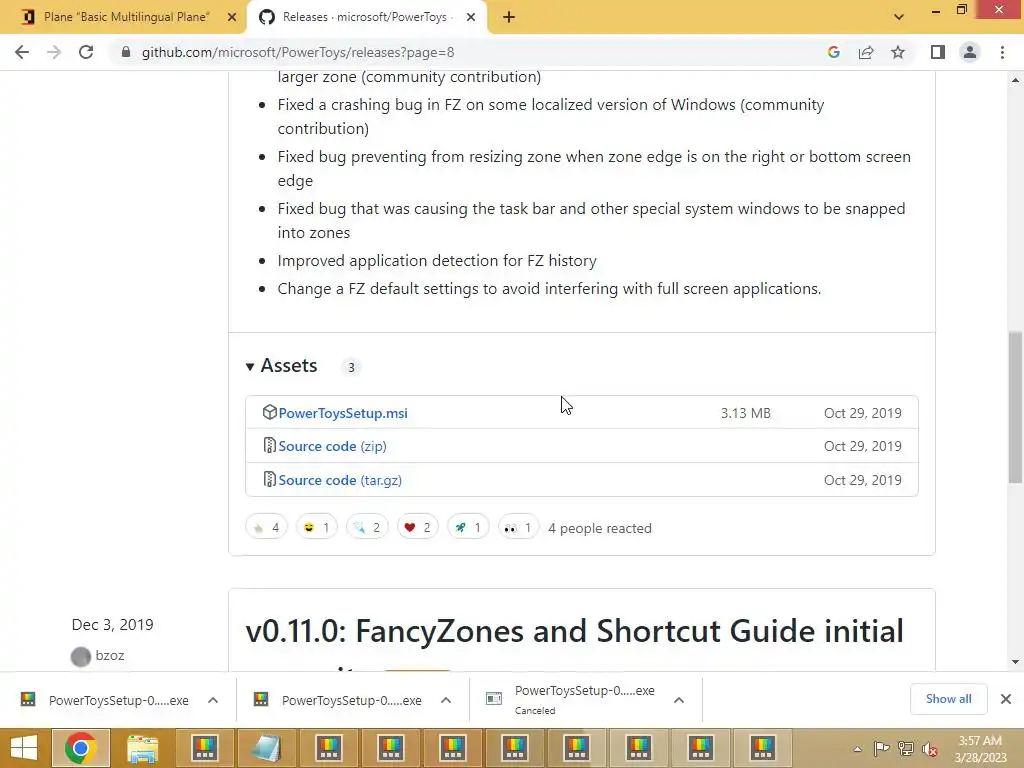
Task: Open the Windows Start button
Action: tap(24, 748)
